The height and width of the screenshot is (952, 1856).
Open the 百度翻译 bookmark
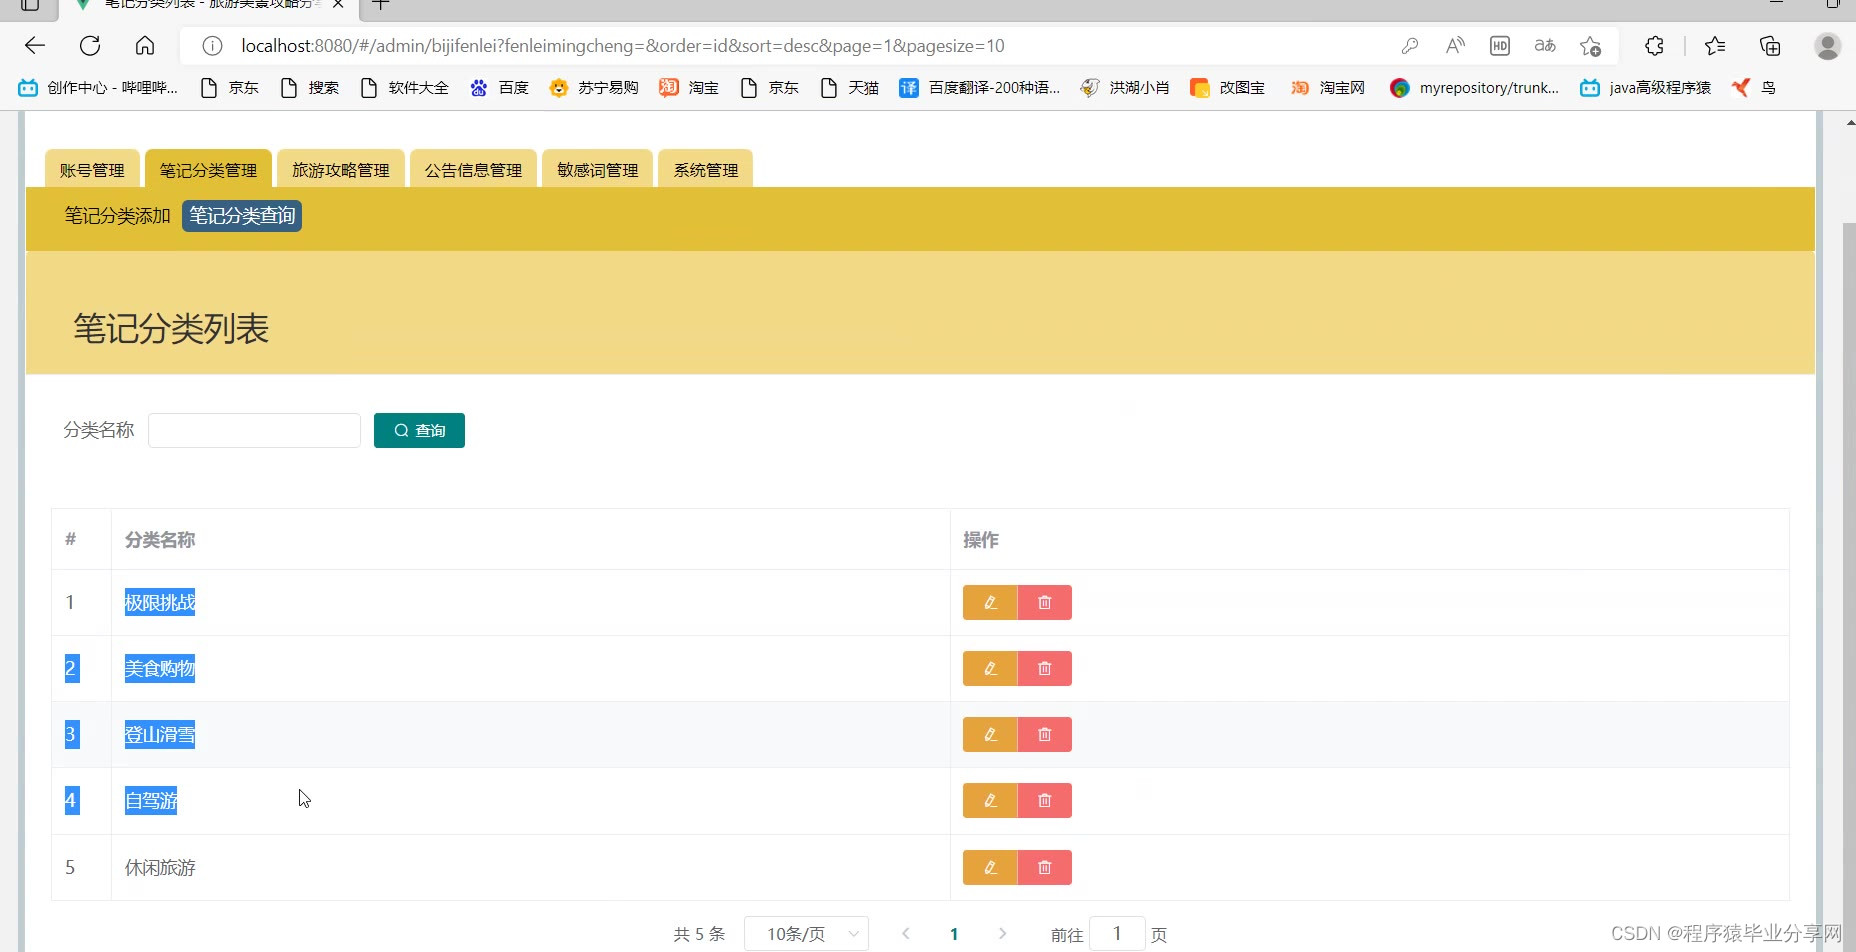click(x=979, y=88)
